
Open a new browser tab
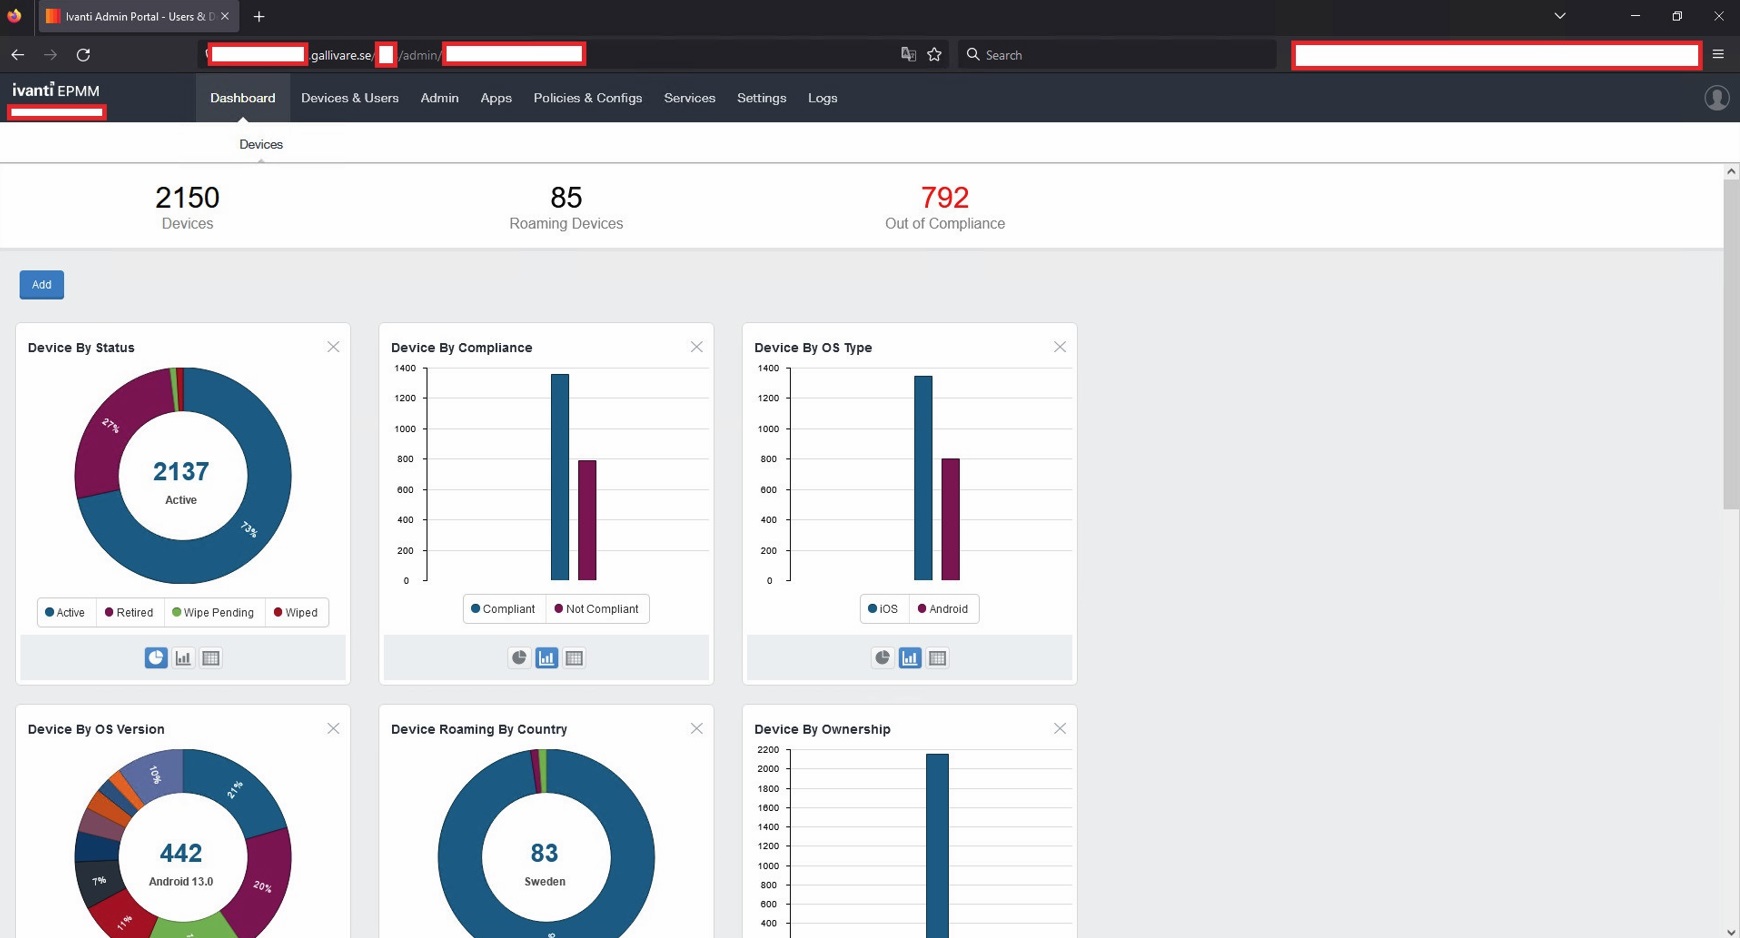tap(259, 16)
